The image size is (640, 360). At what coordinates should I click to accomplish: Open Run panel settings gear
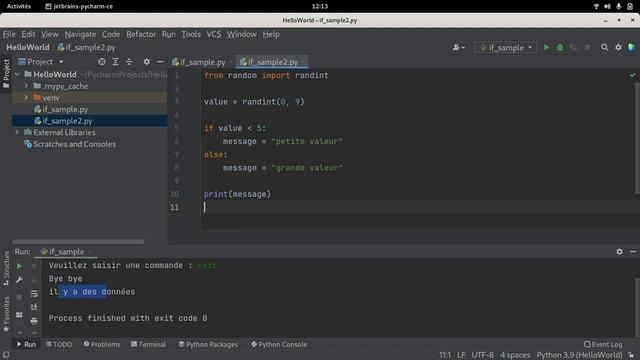(619, 252)
